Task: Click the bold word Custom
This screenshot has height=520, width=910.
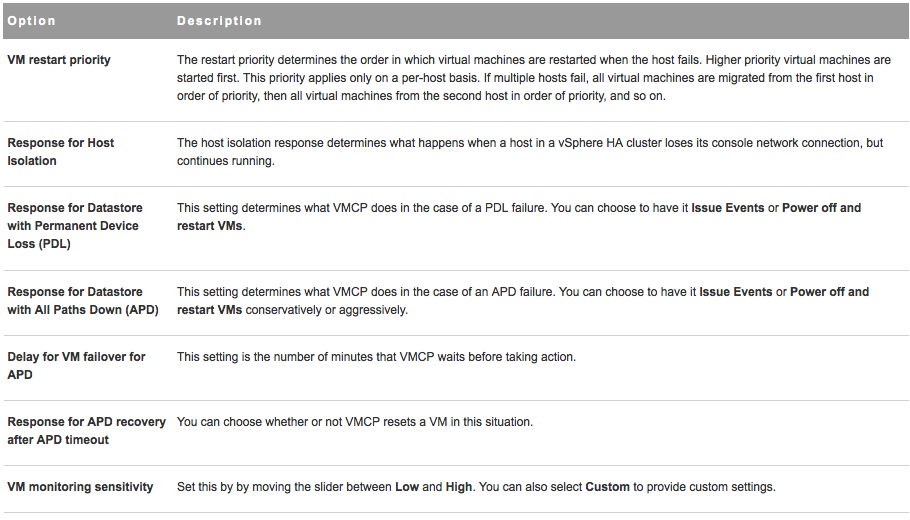Action: (x=607, y=487)
